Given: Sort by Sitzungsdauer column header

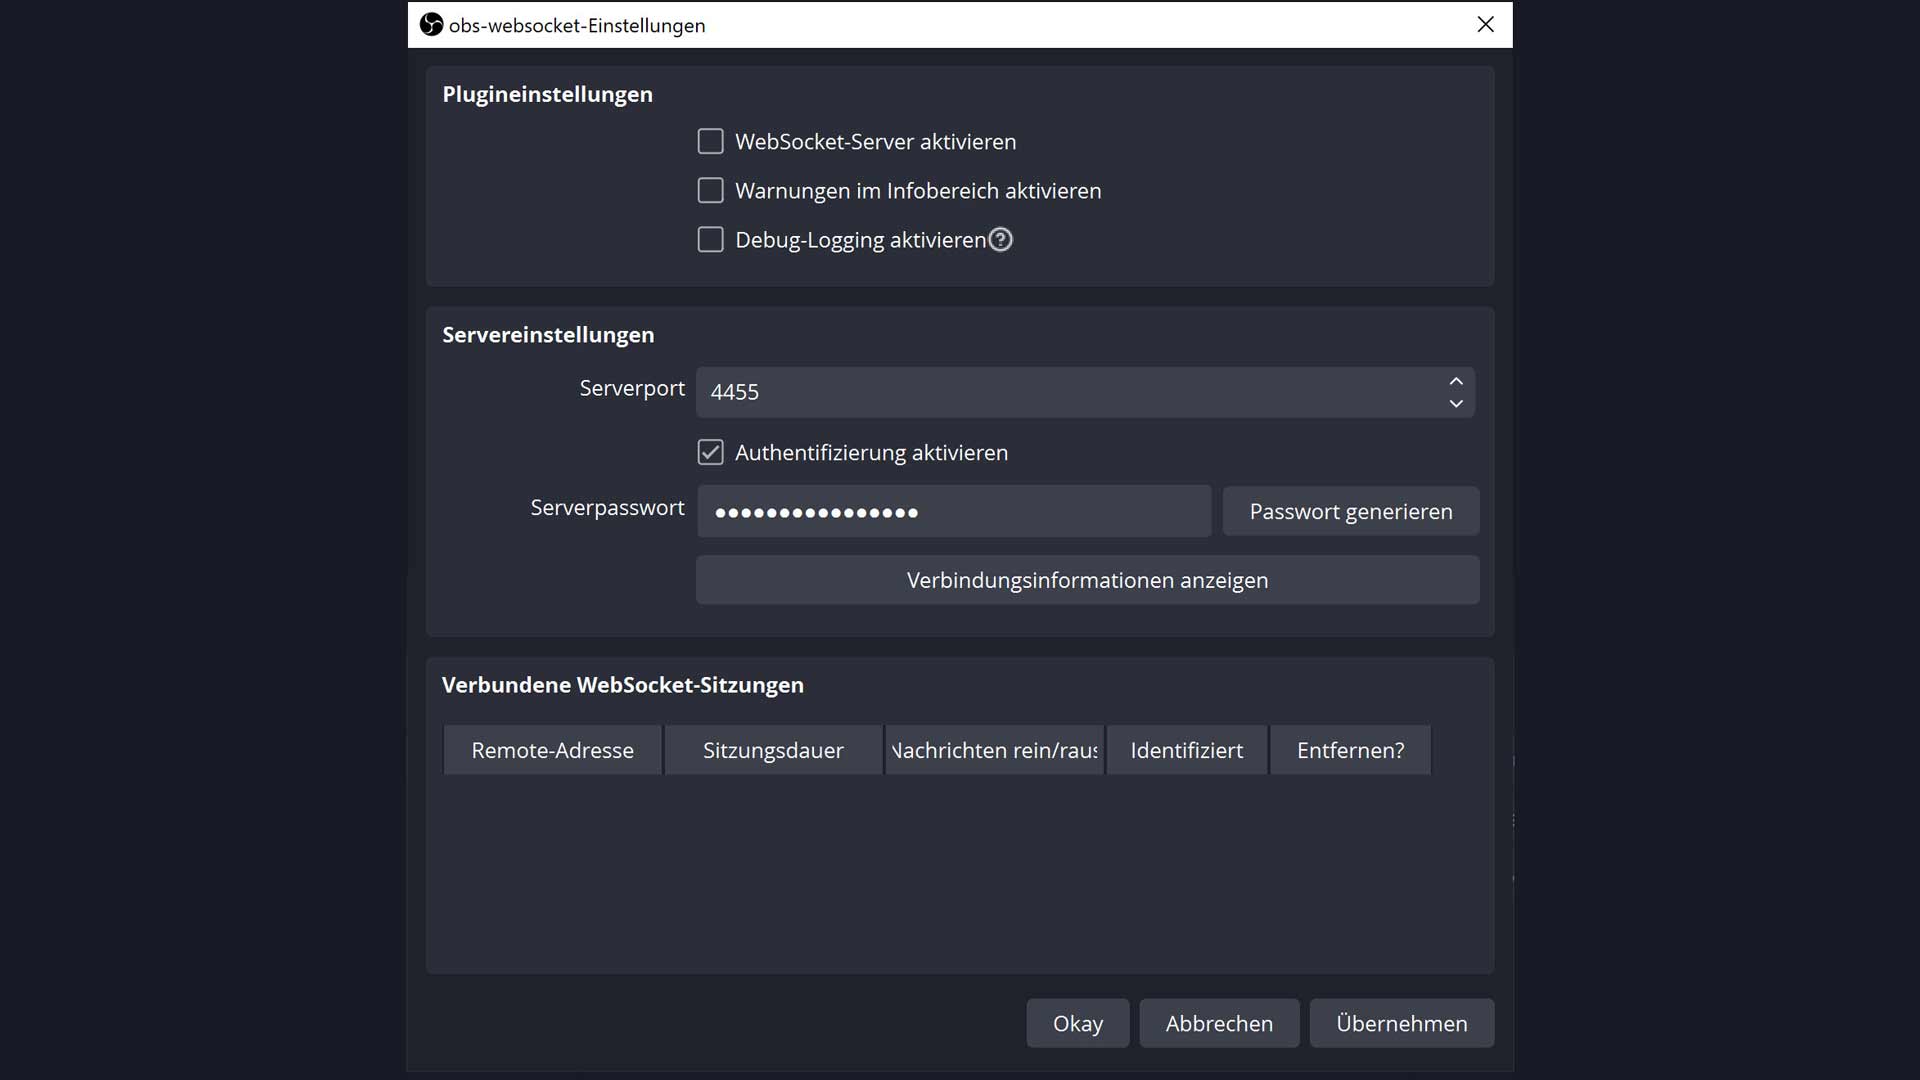Looking at the screenshot, I should click(773, 750).
